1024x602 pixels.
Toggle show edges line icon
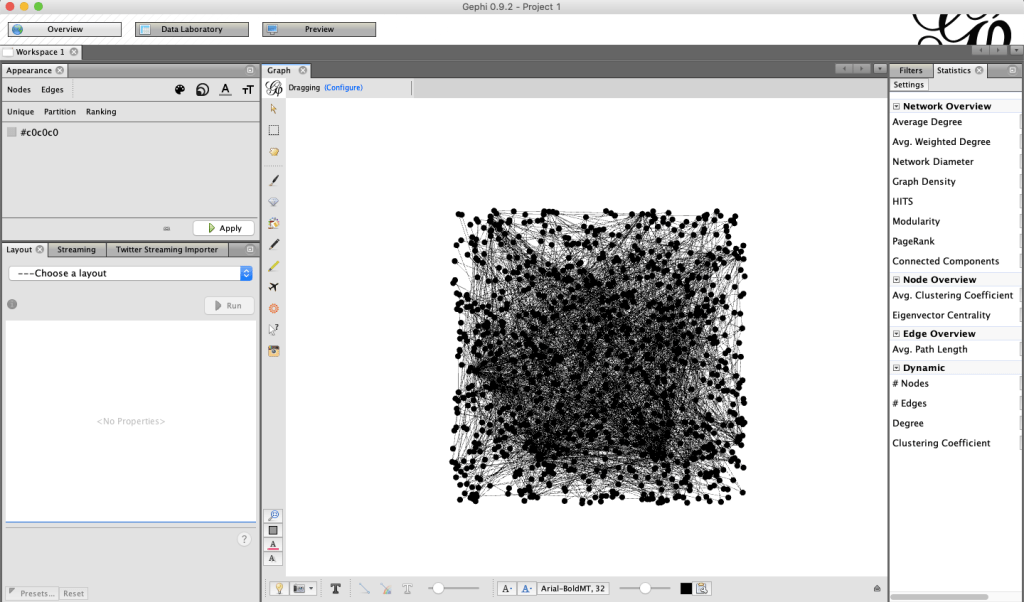364,588
